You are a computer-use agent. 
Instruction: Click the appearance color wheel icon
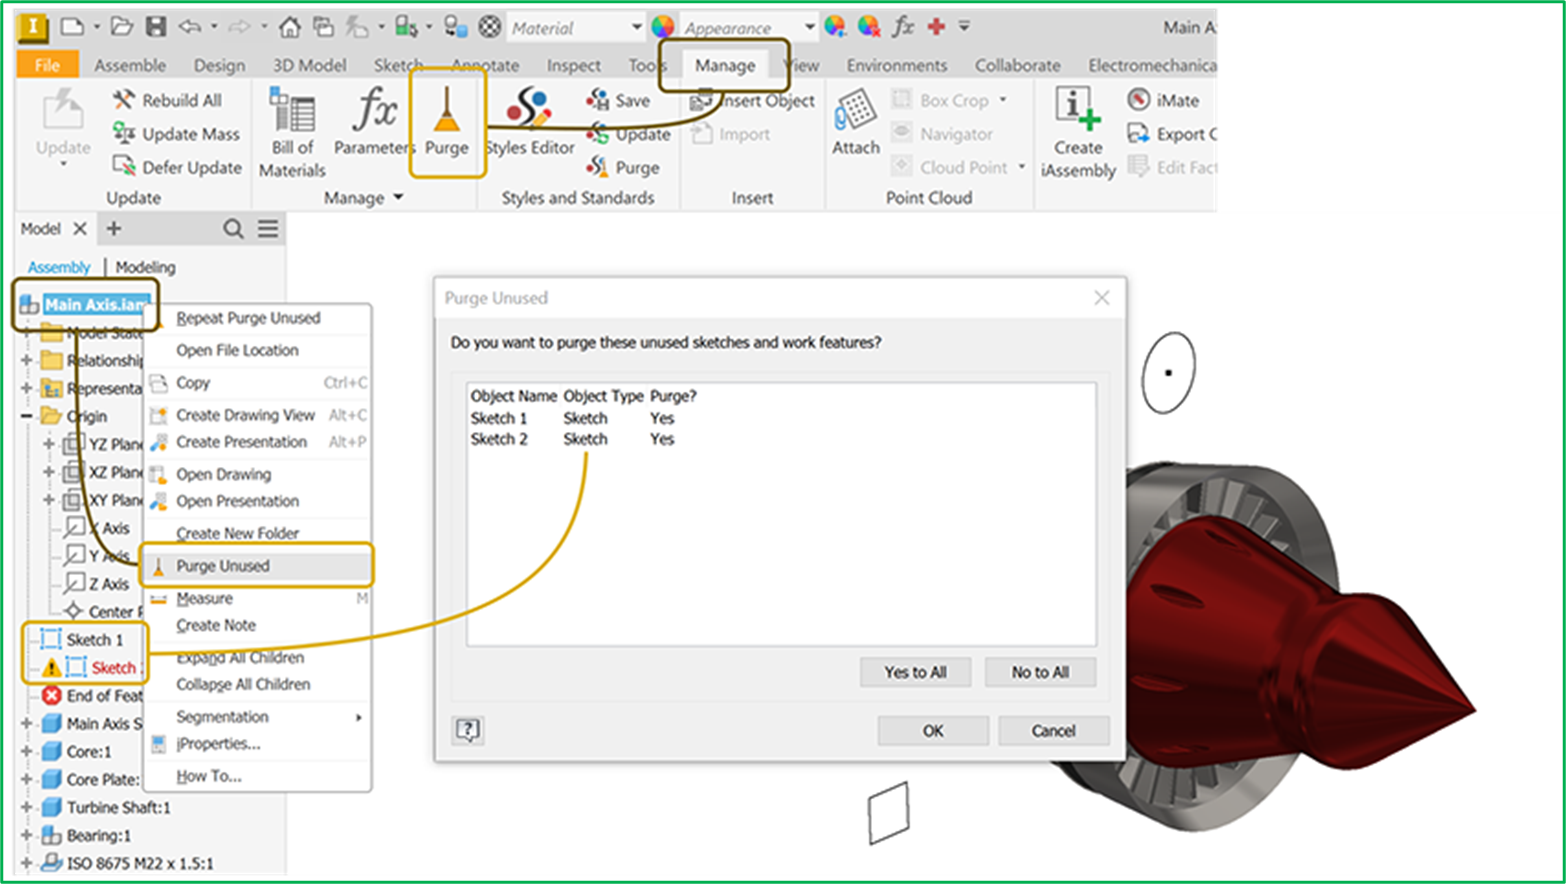(662, 27)
